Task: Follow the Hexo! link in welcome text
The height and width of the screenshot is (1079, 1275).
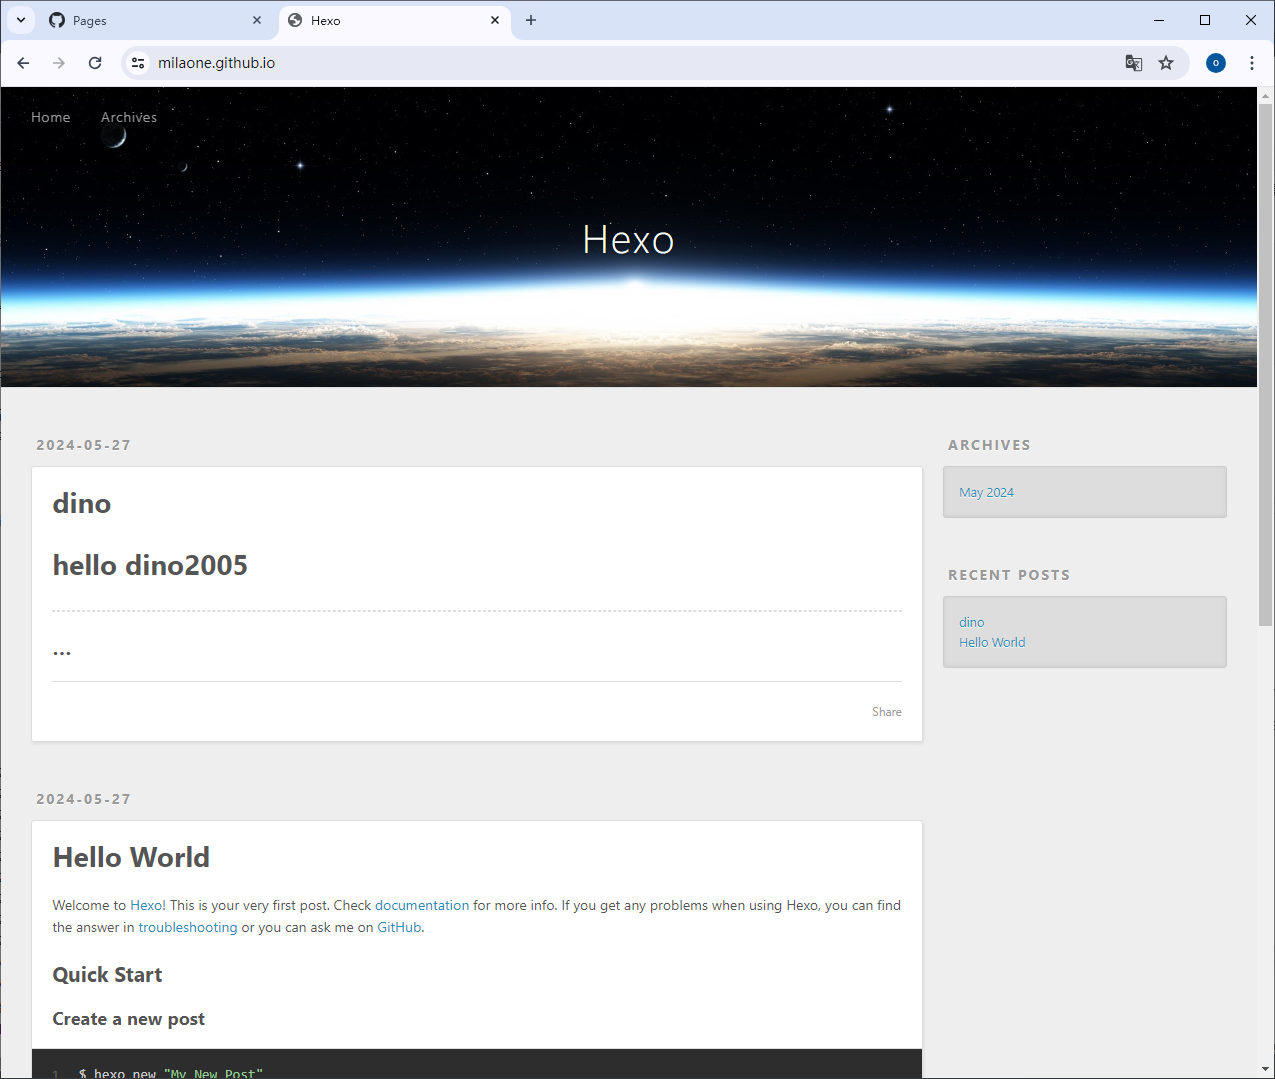Action: [148, 905]
